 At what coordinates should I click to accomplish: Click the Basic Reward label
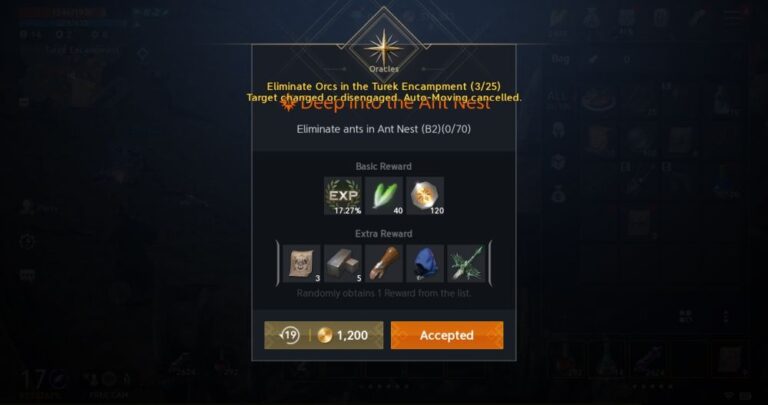(x=384, y=167)
